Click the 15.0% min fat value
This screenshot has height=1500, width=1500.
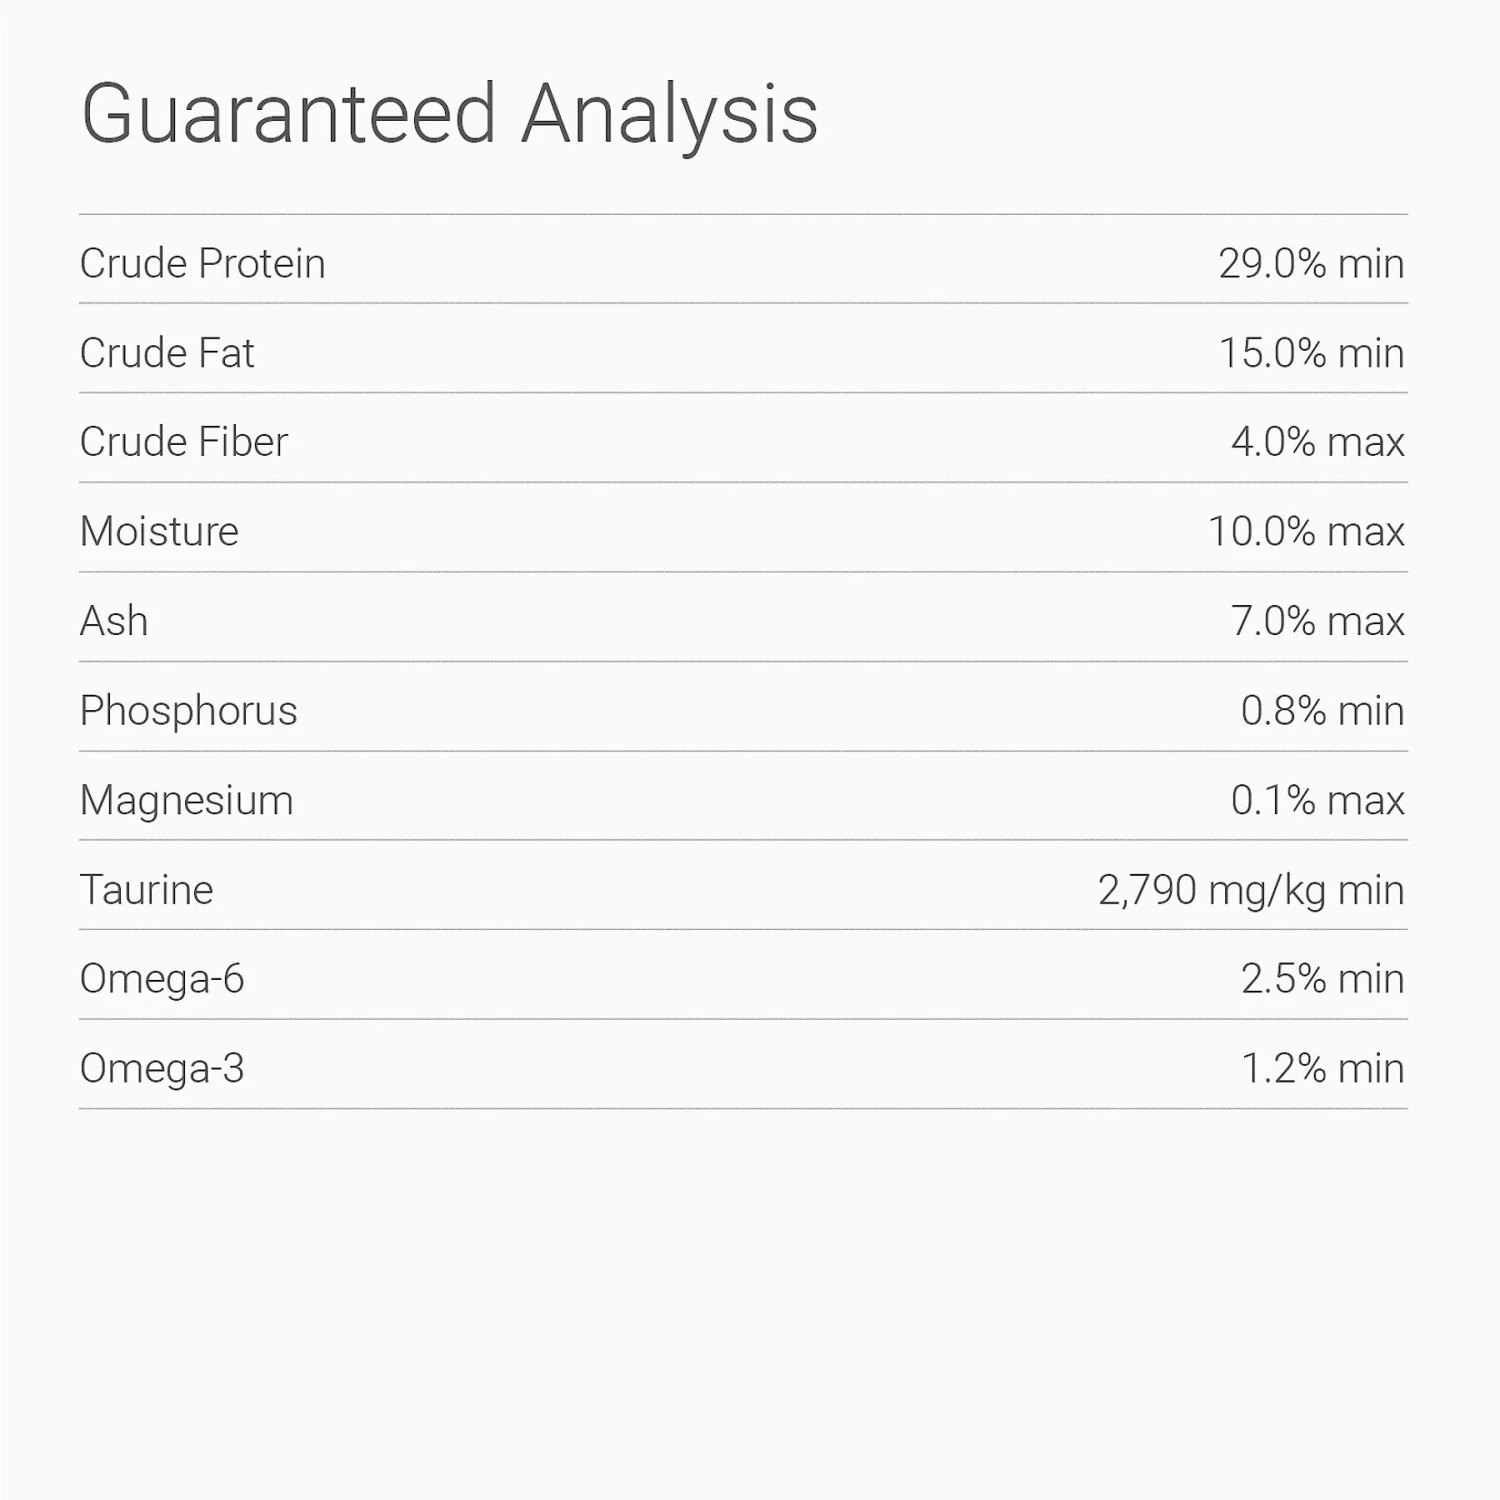click(x=1311, y=353)
